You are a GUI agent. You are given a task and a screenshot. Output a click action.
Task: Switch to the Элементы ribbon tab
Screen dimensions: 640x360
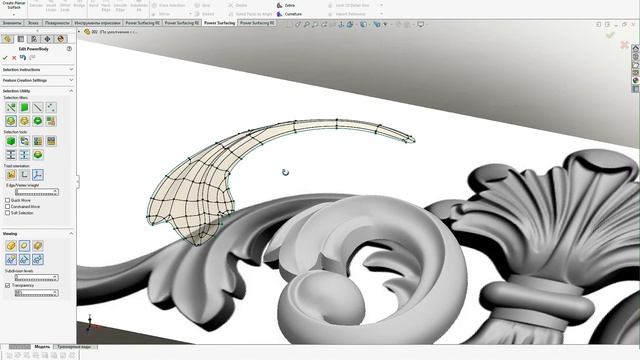[12, 23]
